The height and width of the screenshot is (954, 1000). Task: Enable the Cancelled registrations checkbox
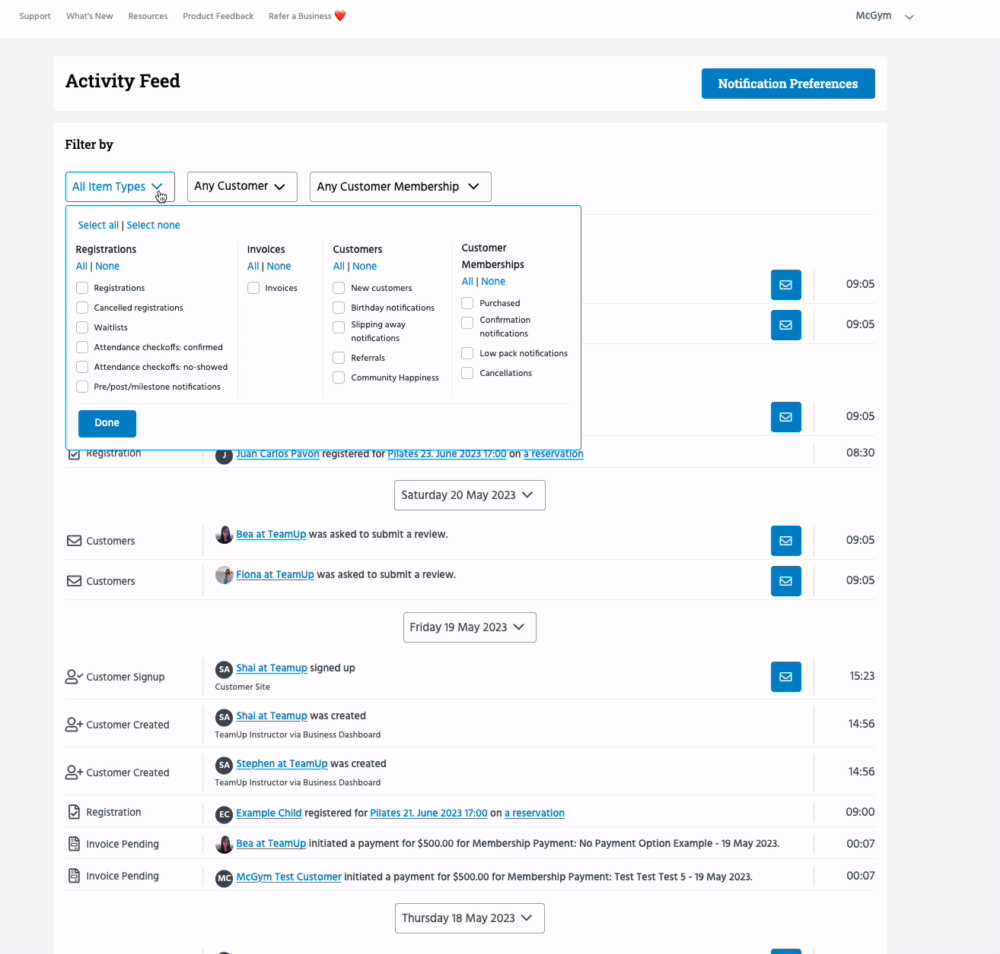coord(82,308)
